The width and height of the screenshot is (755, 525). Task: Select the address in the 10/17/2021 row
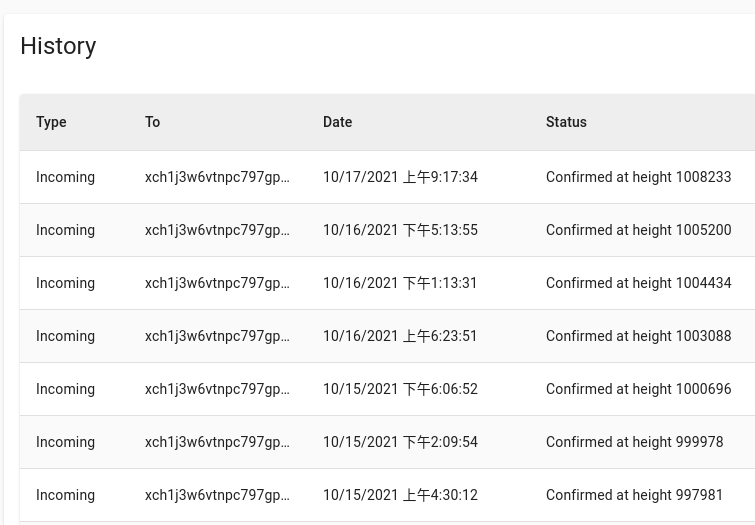tap(217, 177)
